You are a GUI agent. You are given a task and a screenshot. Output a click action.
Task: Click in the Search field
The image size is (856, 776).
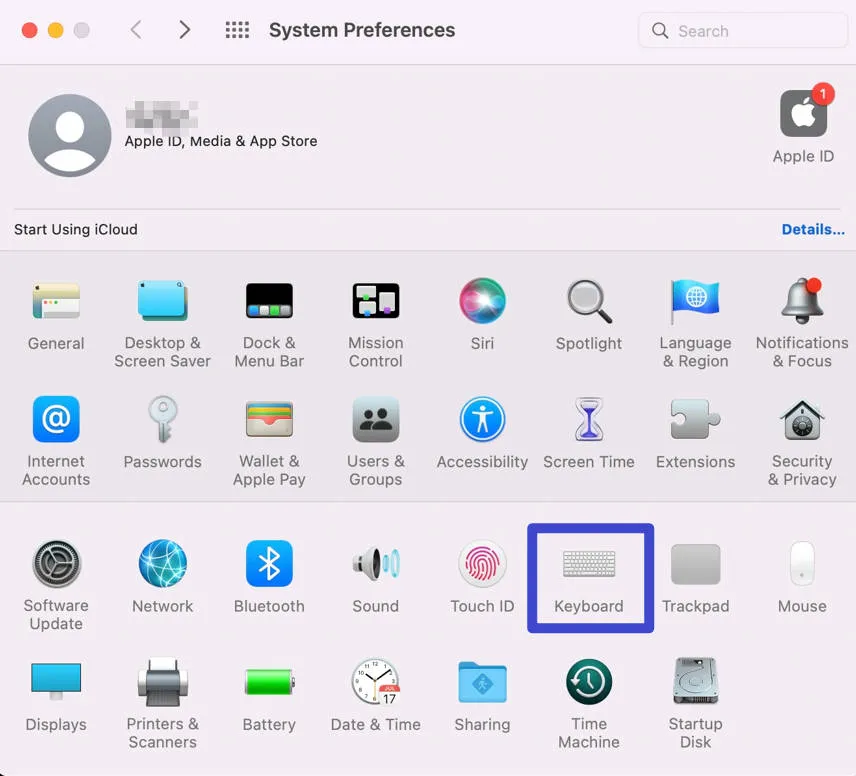click(742, 31)
